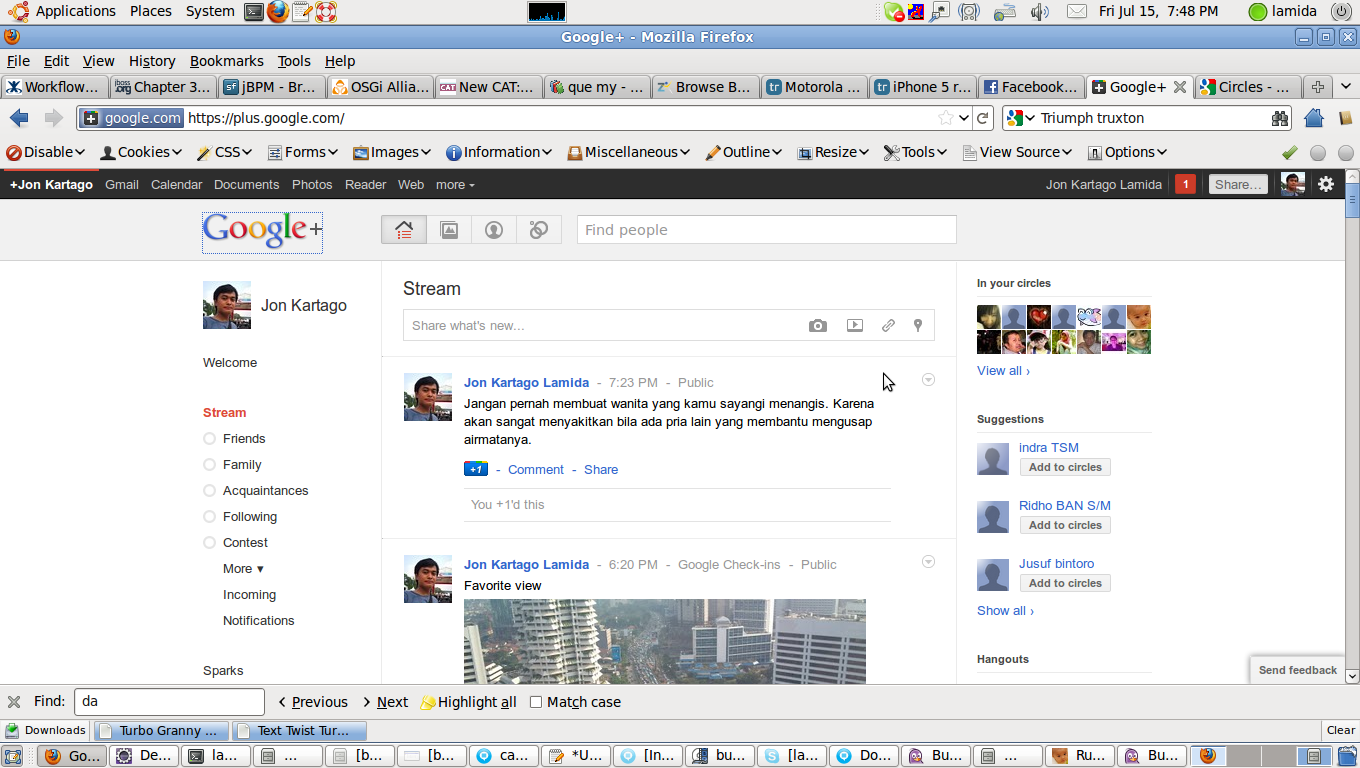The image size is (1360, 768).
Task: Bookmark this page with the star
Action: coord(946,118)
